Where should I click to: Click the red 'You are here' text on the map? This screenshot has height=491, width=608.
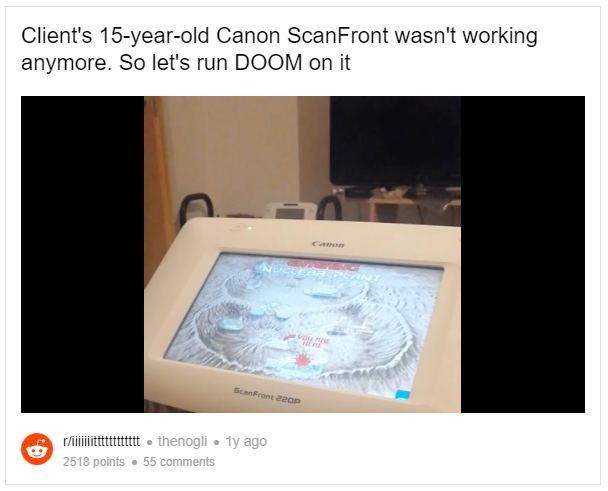[312, 341]
